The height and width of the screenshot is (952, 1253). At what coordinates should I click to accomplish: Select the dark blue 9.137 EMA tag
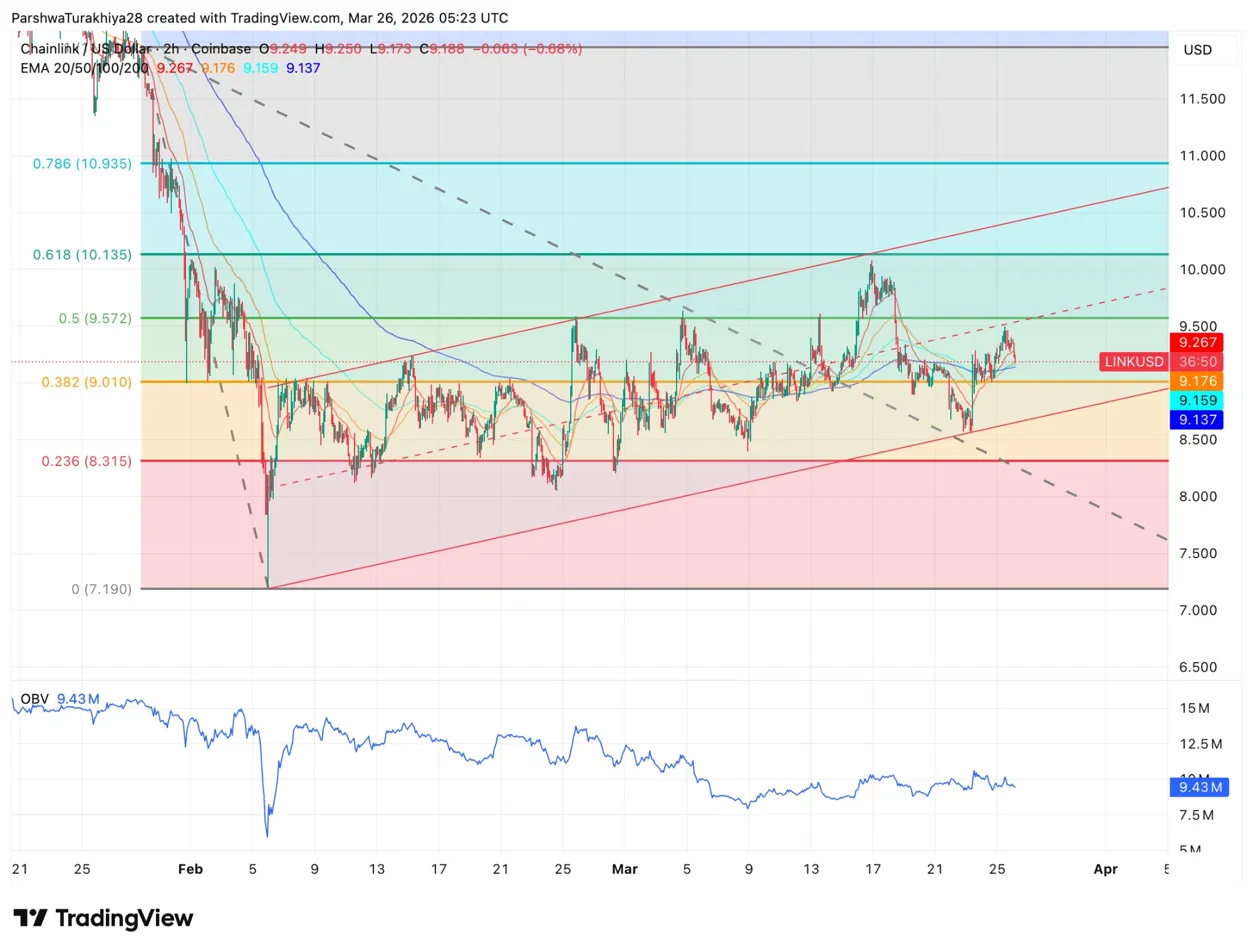pyautogui.click(x=1197, y=419)
